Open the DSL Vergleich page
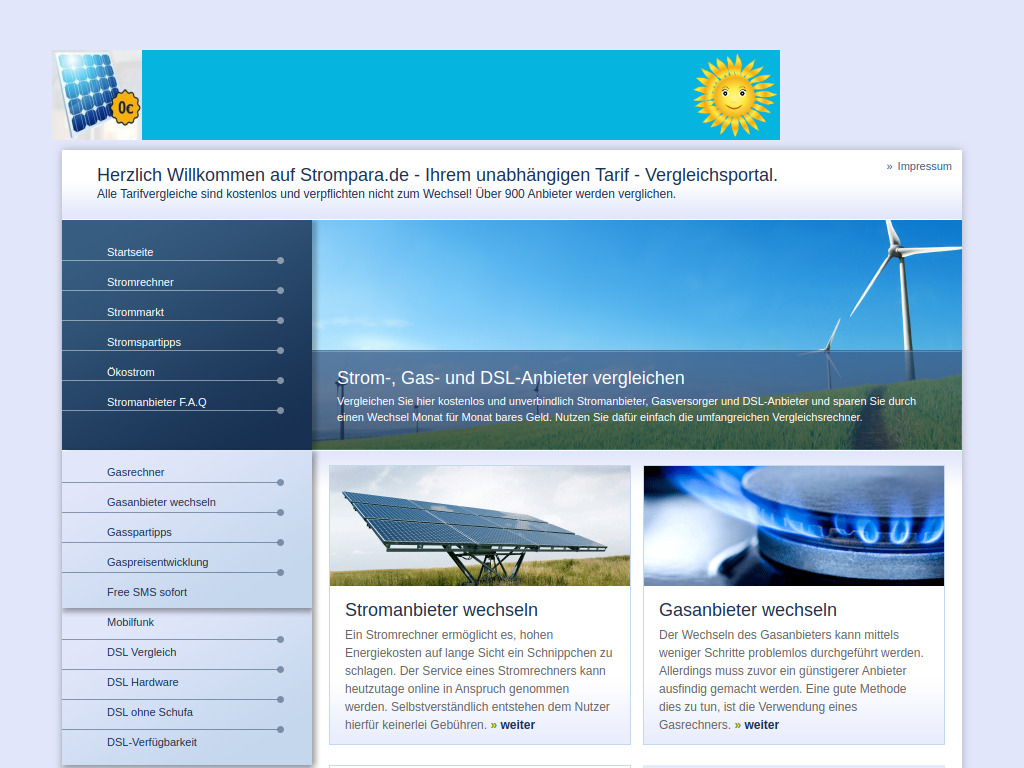The image size is (1024, 768). [x=139, y=652]
